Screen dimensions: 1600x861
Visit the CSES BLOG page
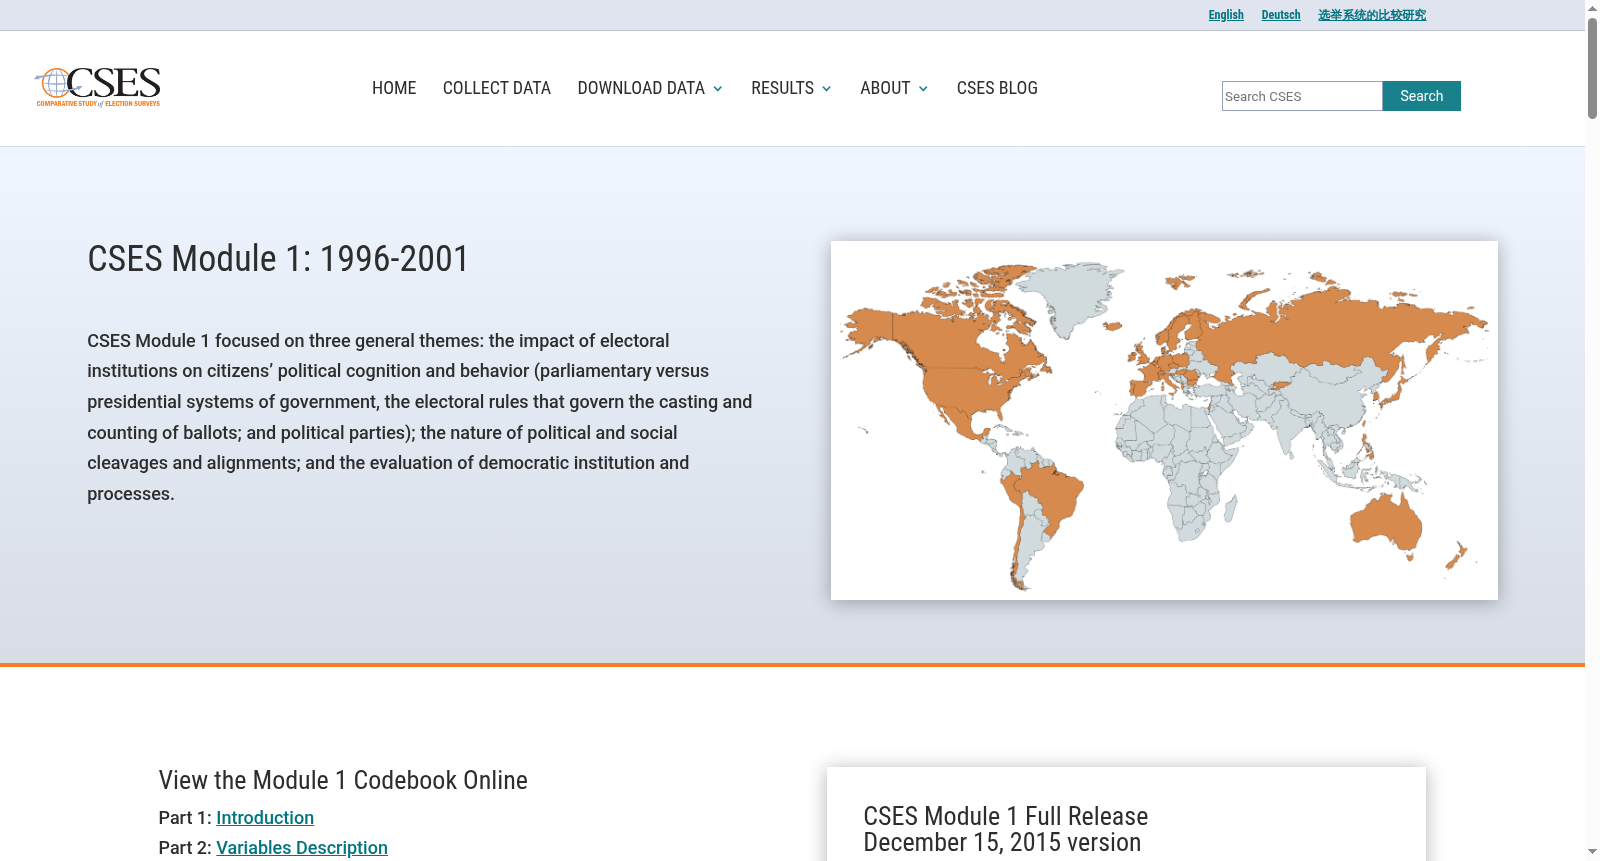point(997,88)
